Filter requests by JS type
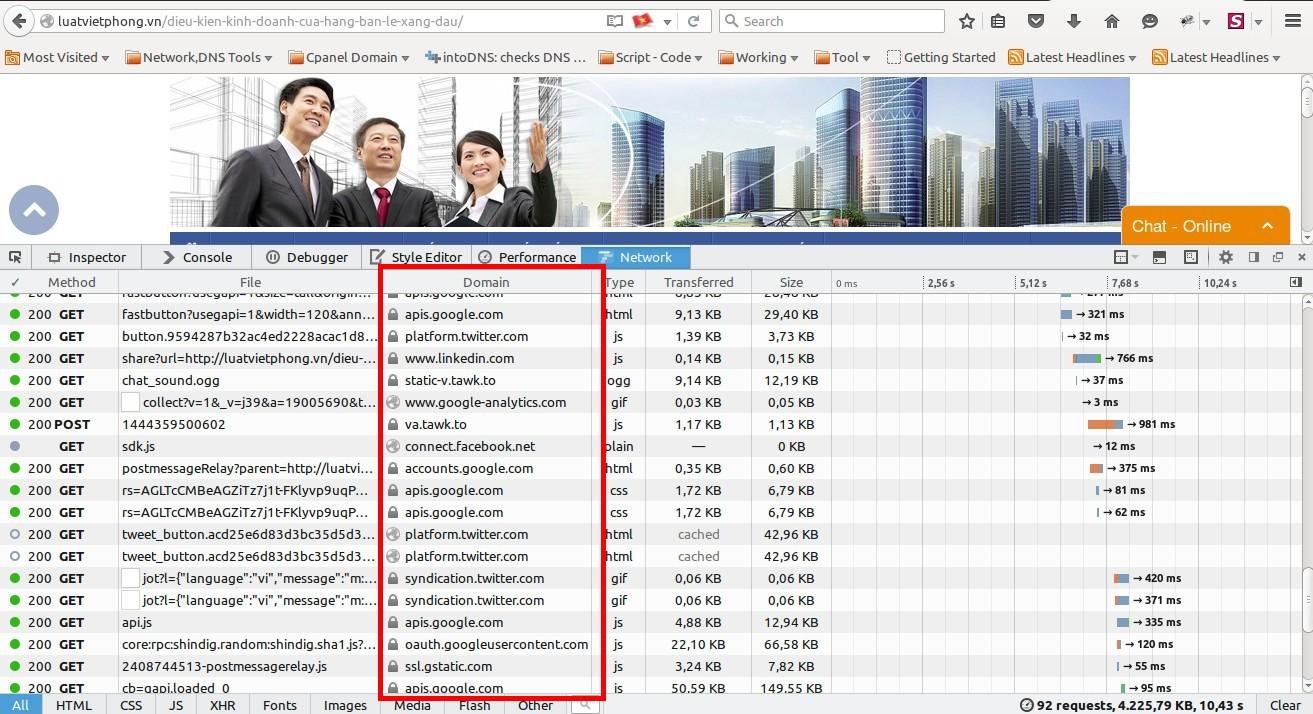1313x714 pixels. click(176, 705)
